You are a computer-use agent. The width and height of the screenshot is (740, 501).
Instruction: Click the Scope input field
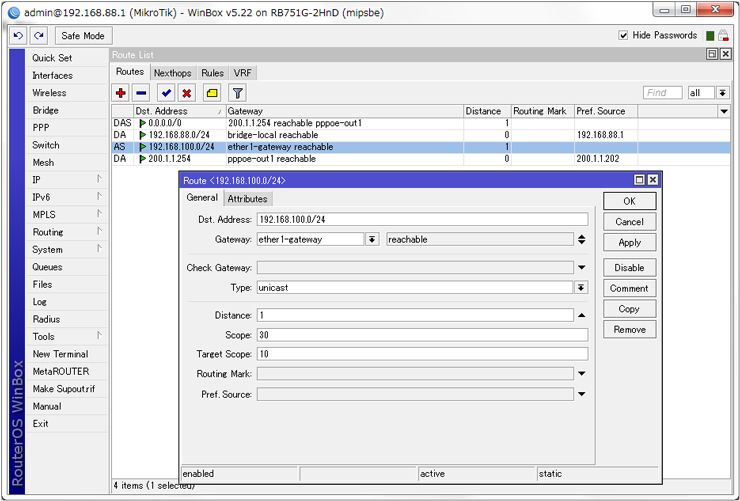click(x=422, y=335)
